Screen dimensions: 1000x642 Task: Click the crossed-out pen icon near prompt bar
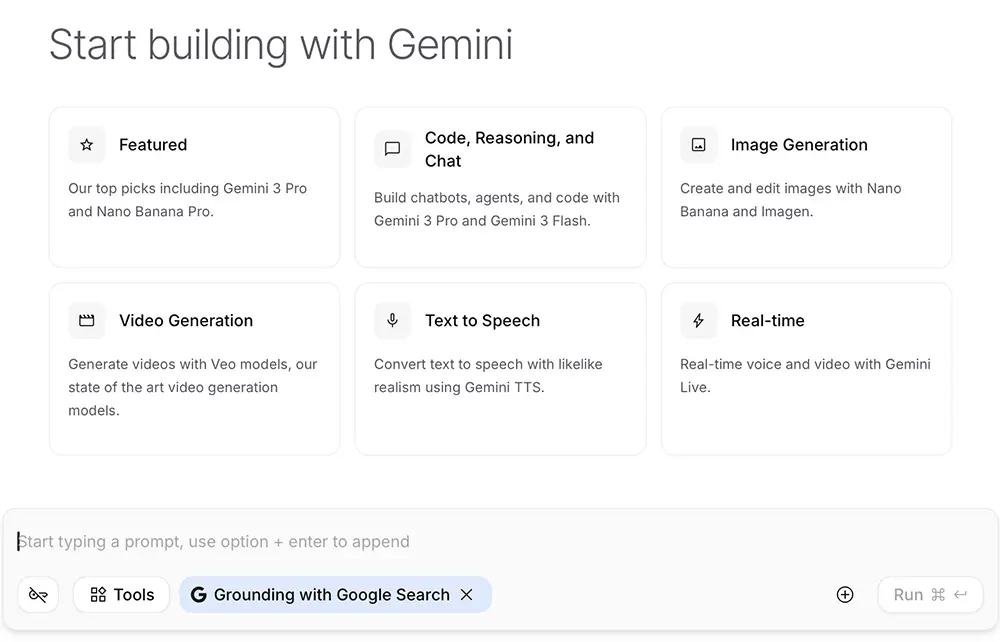pos(38,594)
